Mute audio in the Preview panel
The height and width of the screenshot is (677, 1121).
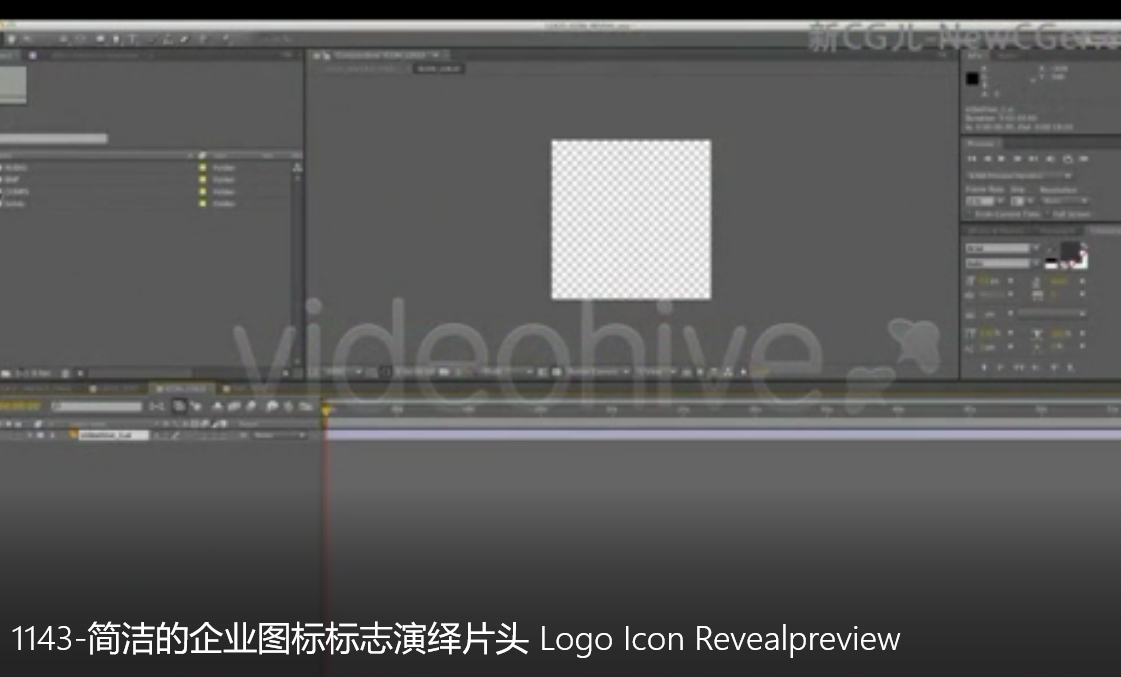pos(1050,159)
